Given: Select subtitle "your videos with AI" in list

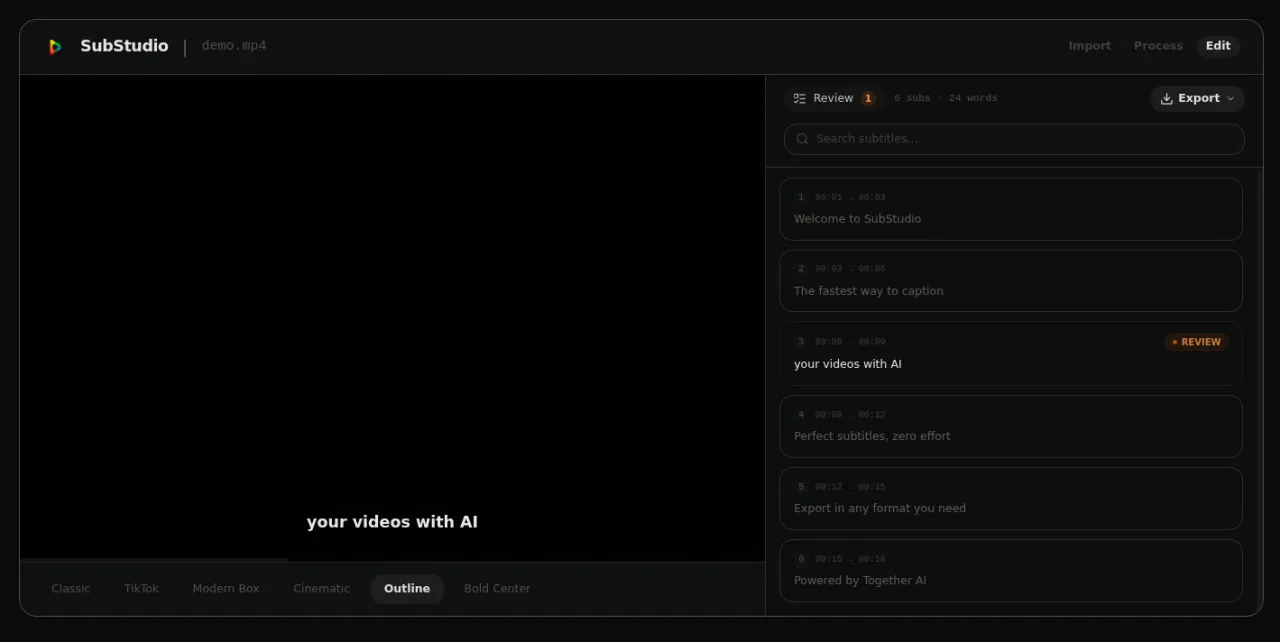Looking at the screenshot, I should pos(1011,354).
